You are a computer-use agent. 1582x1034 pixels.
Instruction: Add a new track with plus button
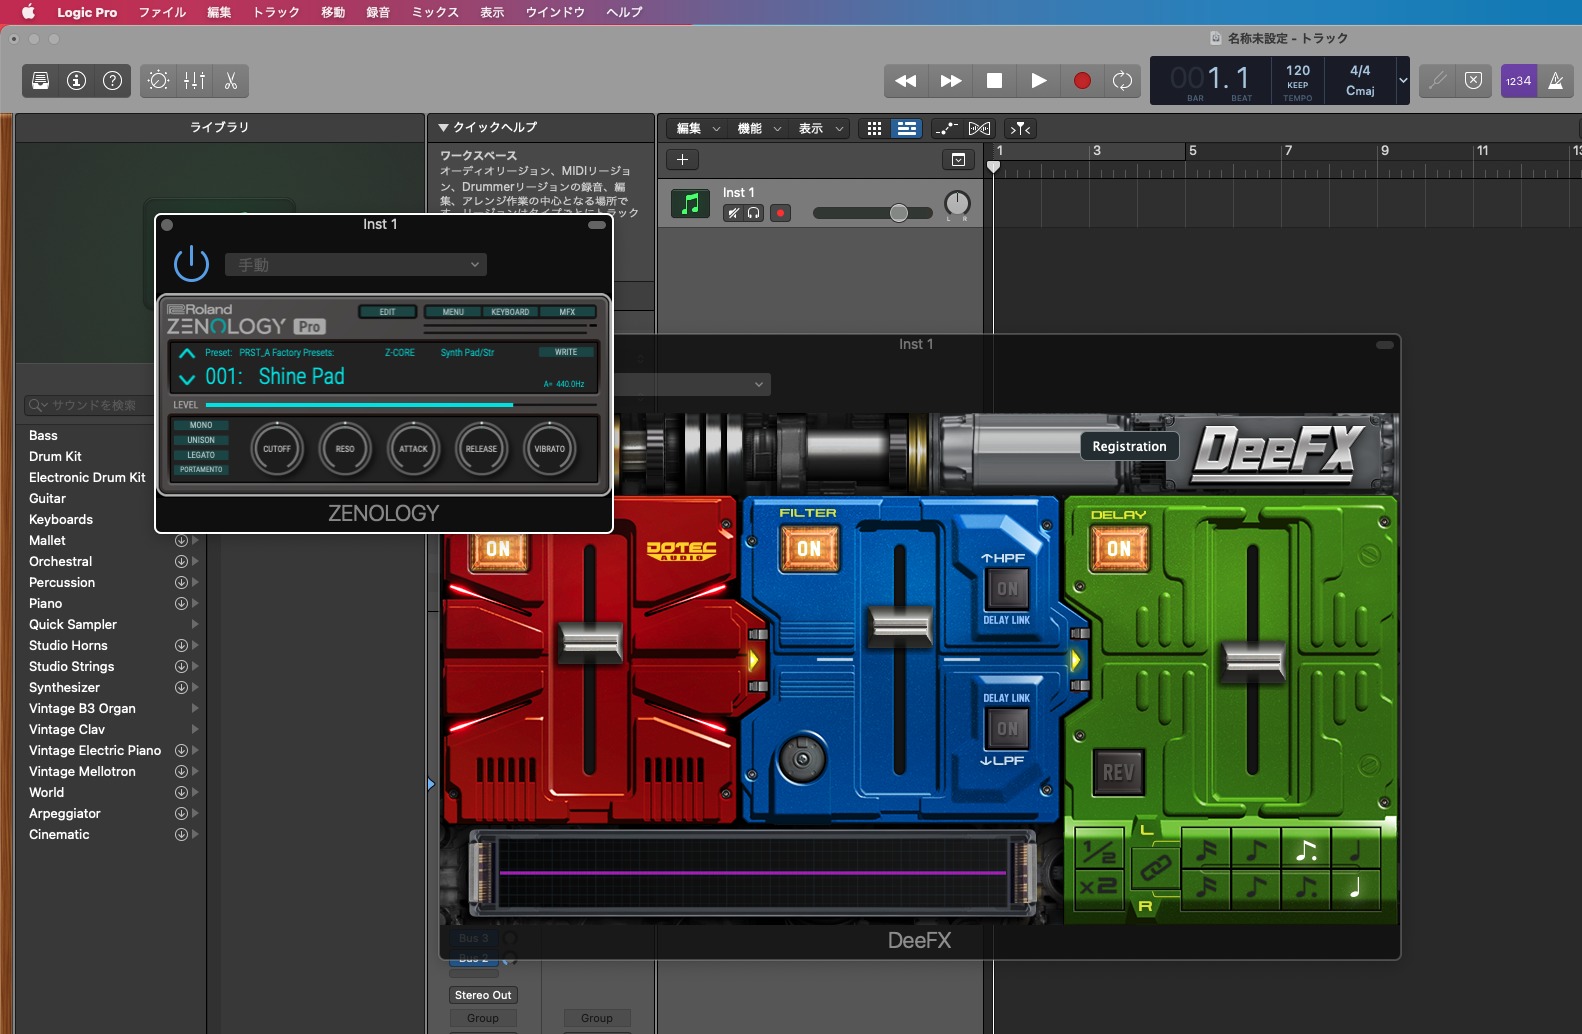coord(682,159)
